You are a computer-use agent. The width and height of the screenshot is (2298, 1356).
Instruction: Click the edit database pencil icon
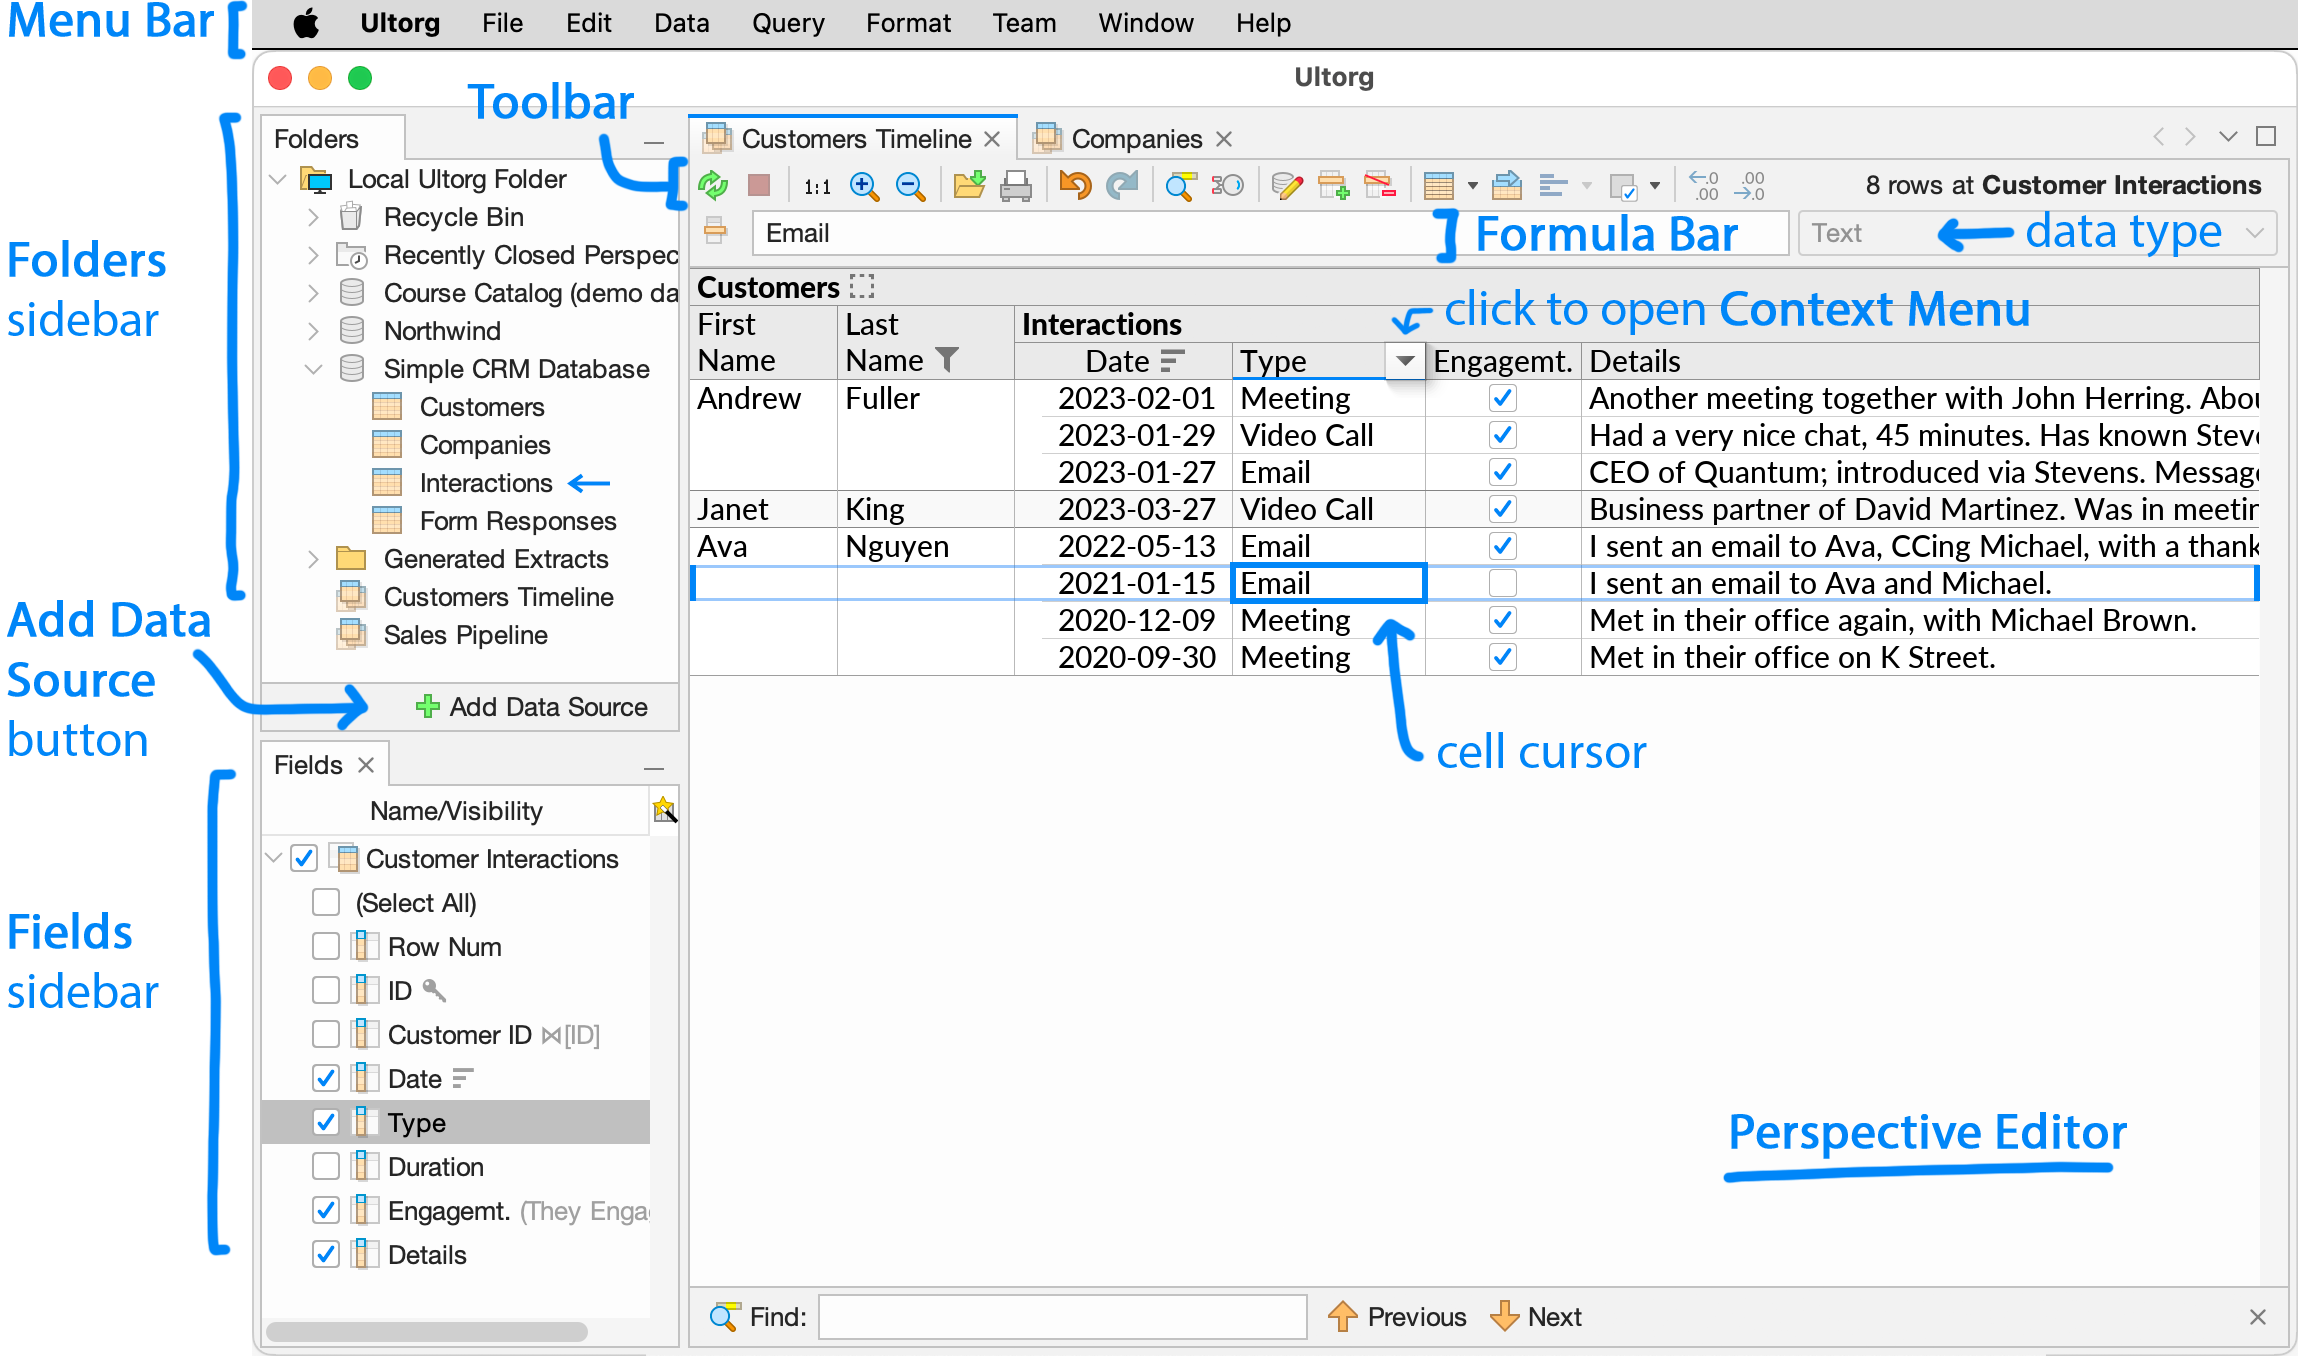point(1285,185)
